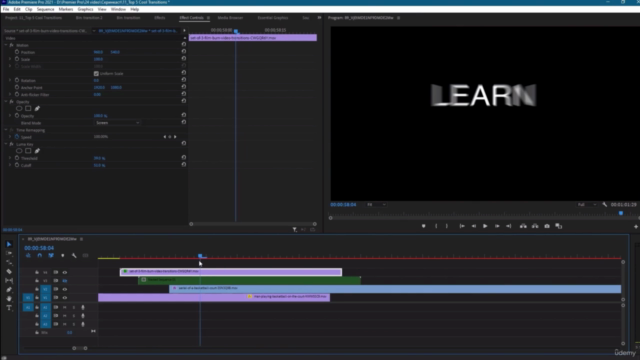The height and width of the screenshot is (360, 640).
Task: Step forward one frame in Program Monitor
Action: [497, 226]
